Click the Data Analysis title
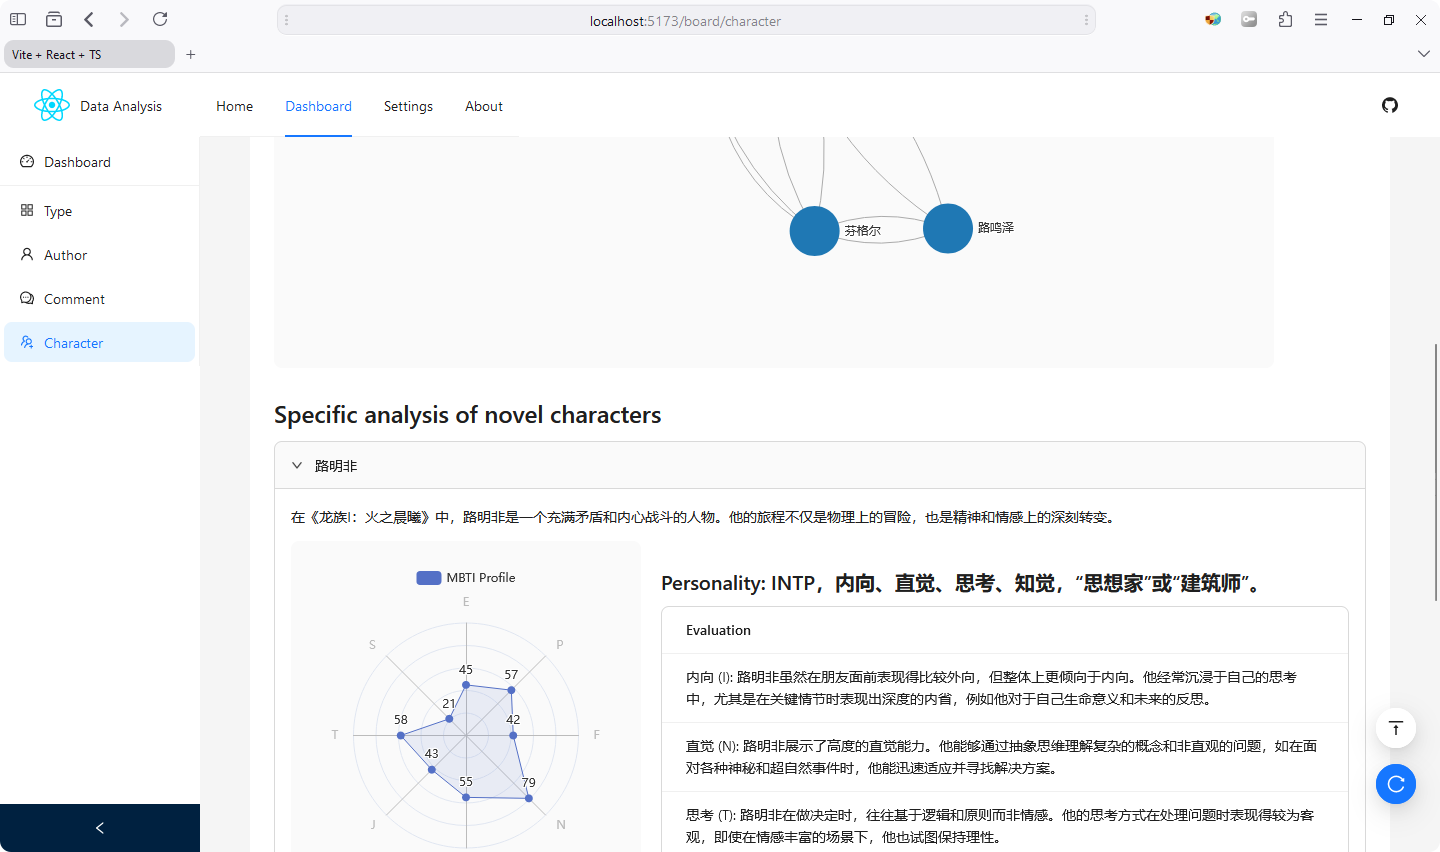1440x852 pixels. pyautogui.click(x=121, y=106)
